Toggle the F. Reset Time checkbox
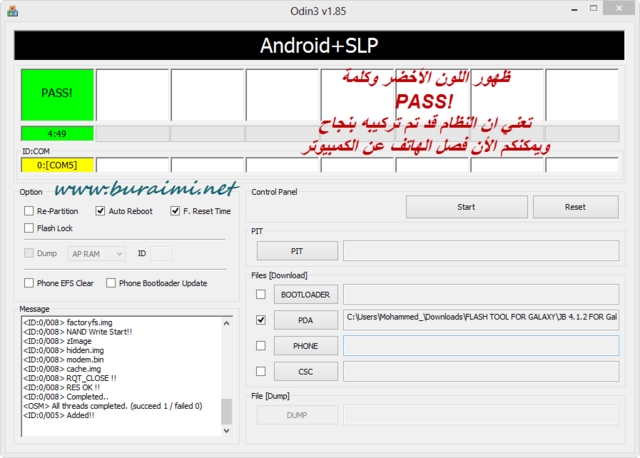The image size is (640, 458). tap(175, 211)
